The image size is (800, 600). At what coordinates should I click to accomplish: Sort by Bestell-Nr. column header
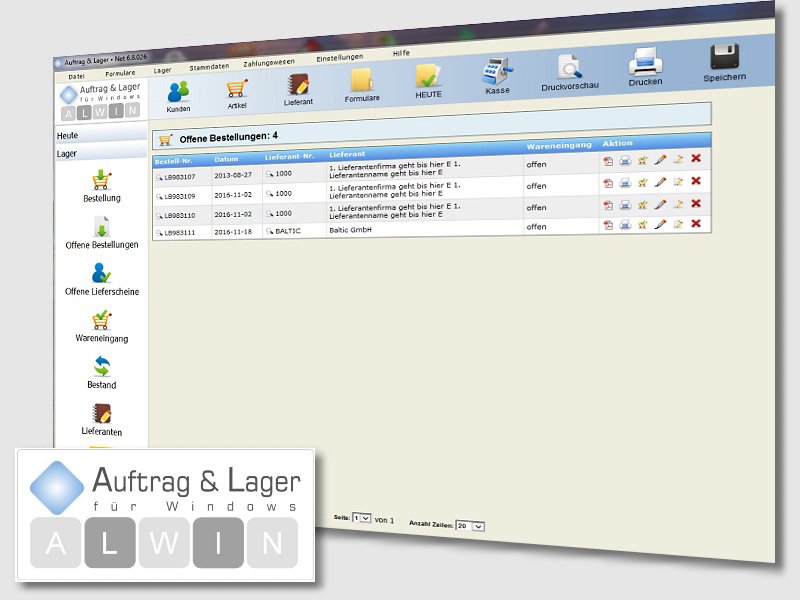point(173,161)
